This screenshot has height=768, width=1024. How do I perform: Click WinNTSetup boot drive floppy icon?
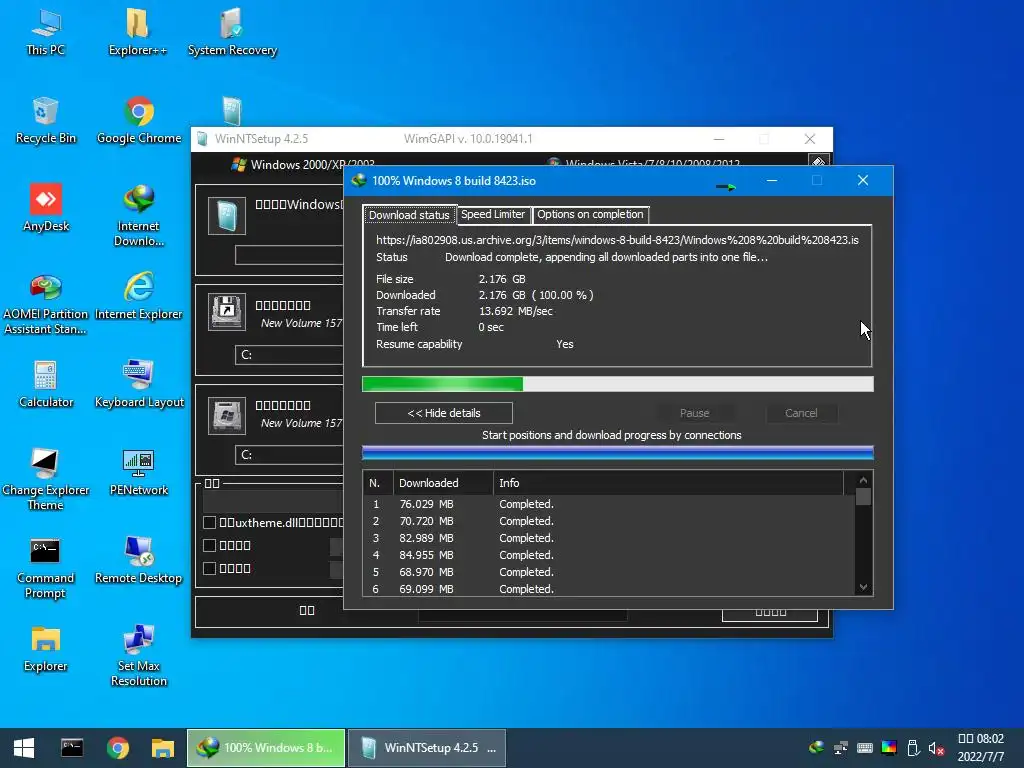227,312
